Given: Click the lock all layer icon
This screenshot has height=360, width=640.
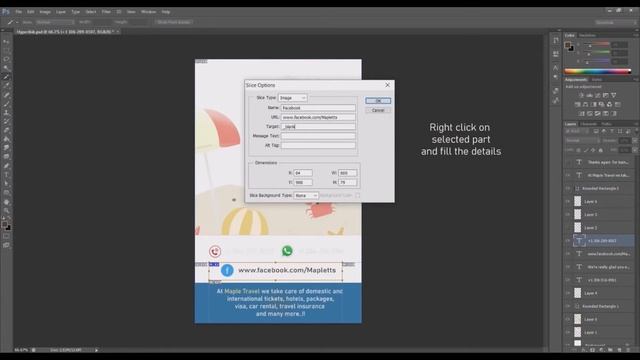Looking at the screenshot, I should pos(600,150).
